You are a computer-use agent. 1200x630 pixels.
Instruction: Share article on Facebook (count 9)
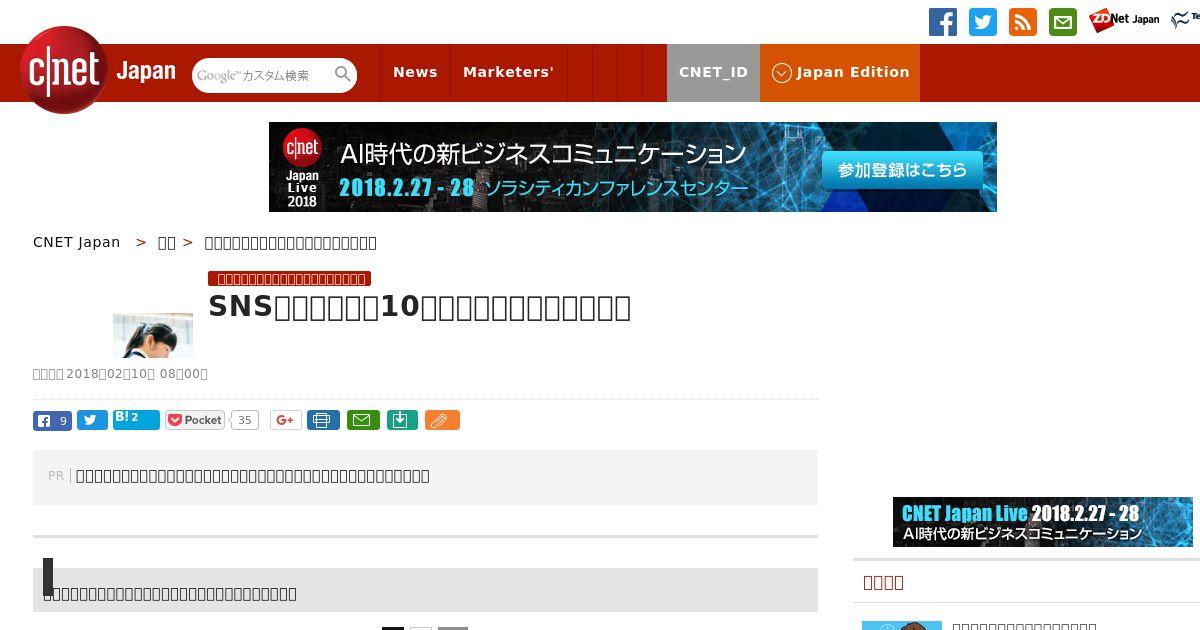point(52,421)
